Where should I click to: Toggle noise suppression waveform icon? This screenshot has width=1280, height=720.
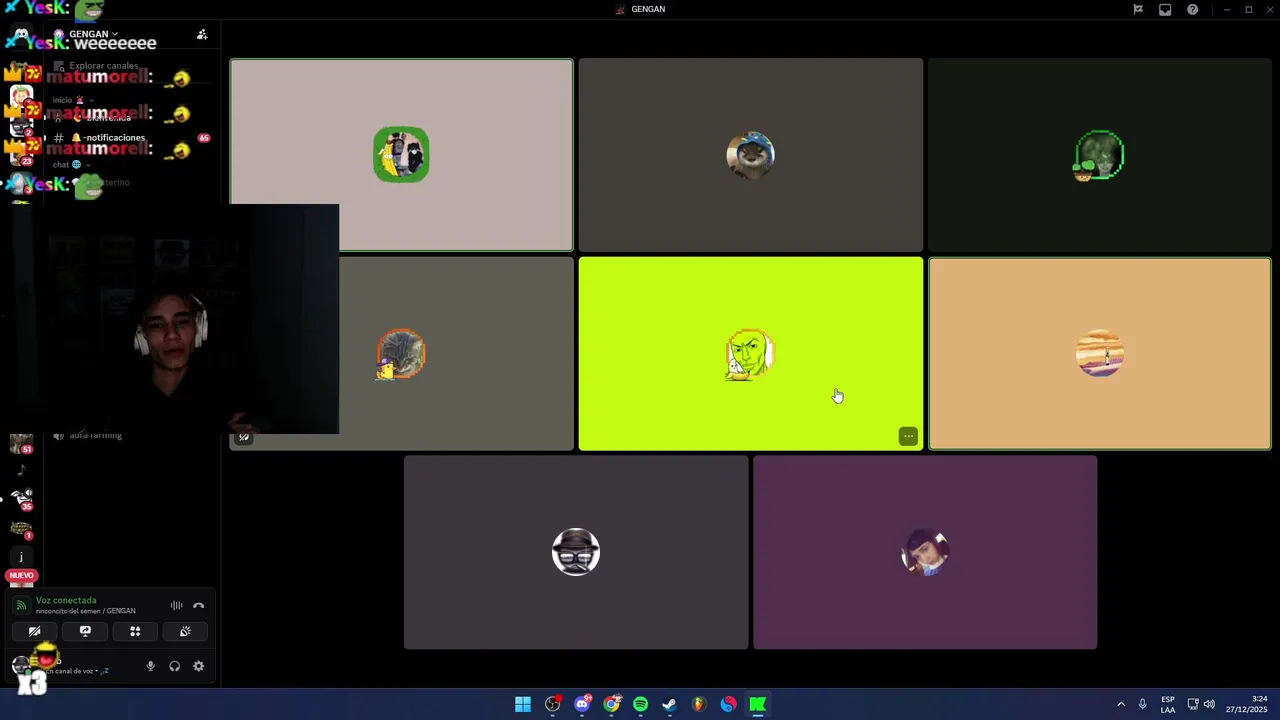pyautogui.click(x=176, y=605)
